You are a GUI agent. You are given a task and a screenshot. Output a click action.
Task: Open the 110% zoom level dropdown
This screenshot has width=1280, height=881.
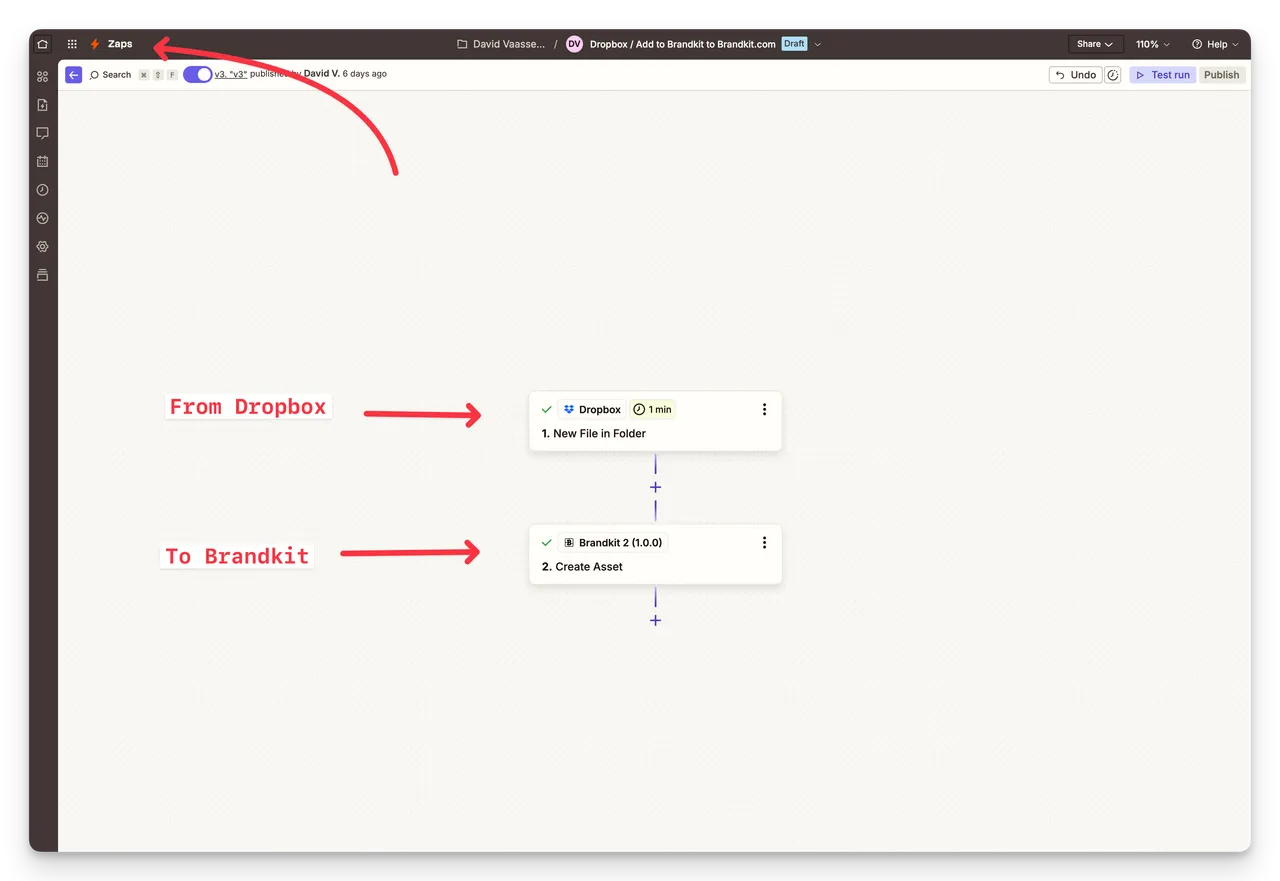pos(1152,44)
